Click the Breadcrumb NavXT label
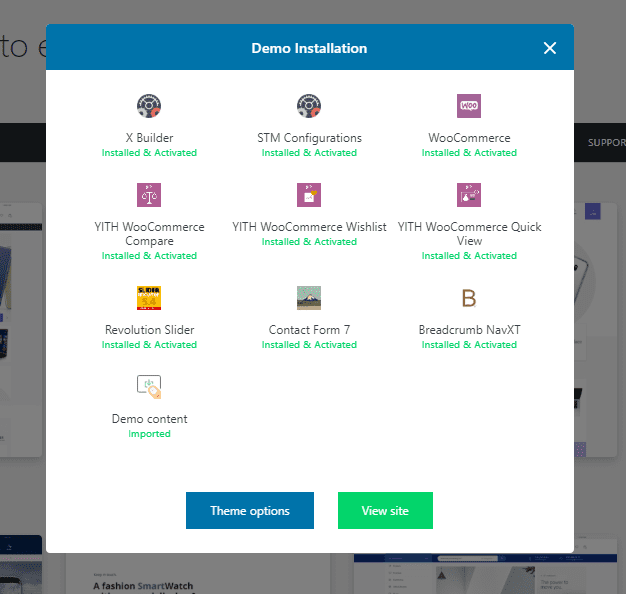Screen dimensions: 626x594 (469, 330)
